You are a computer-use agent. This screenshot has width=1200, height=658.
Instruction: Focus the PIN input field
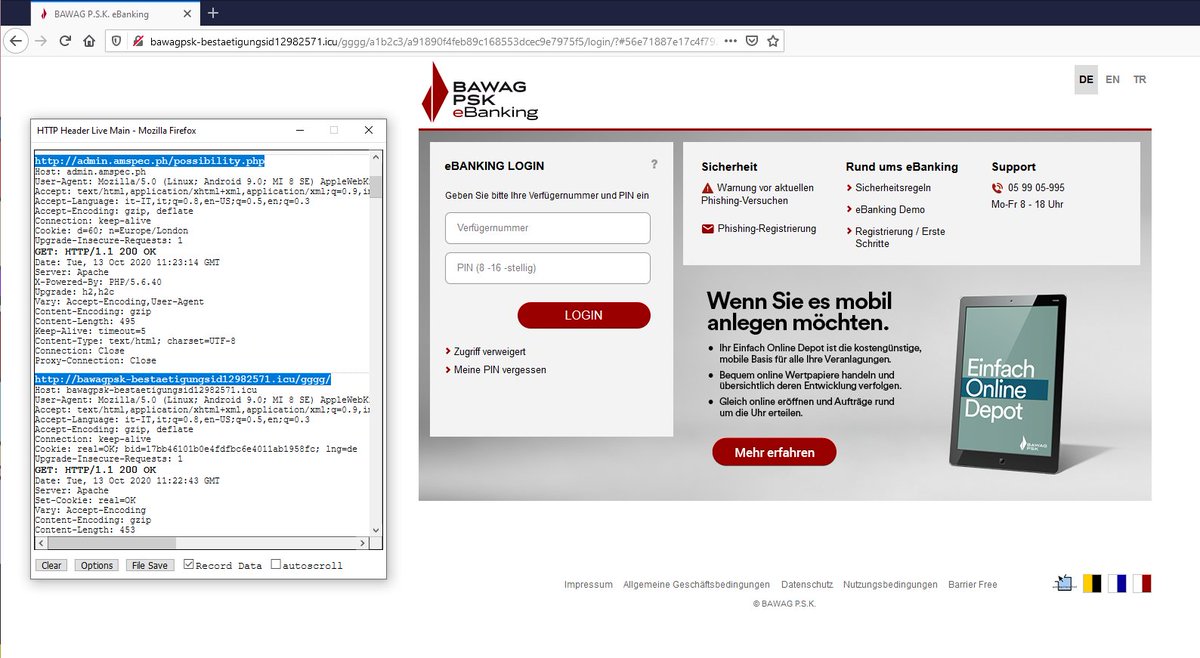click(548, 268)
